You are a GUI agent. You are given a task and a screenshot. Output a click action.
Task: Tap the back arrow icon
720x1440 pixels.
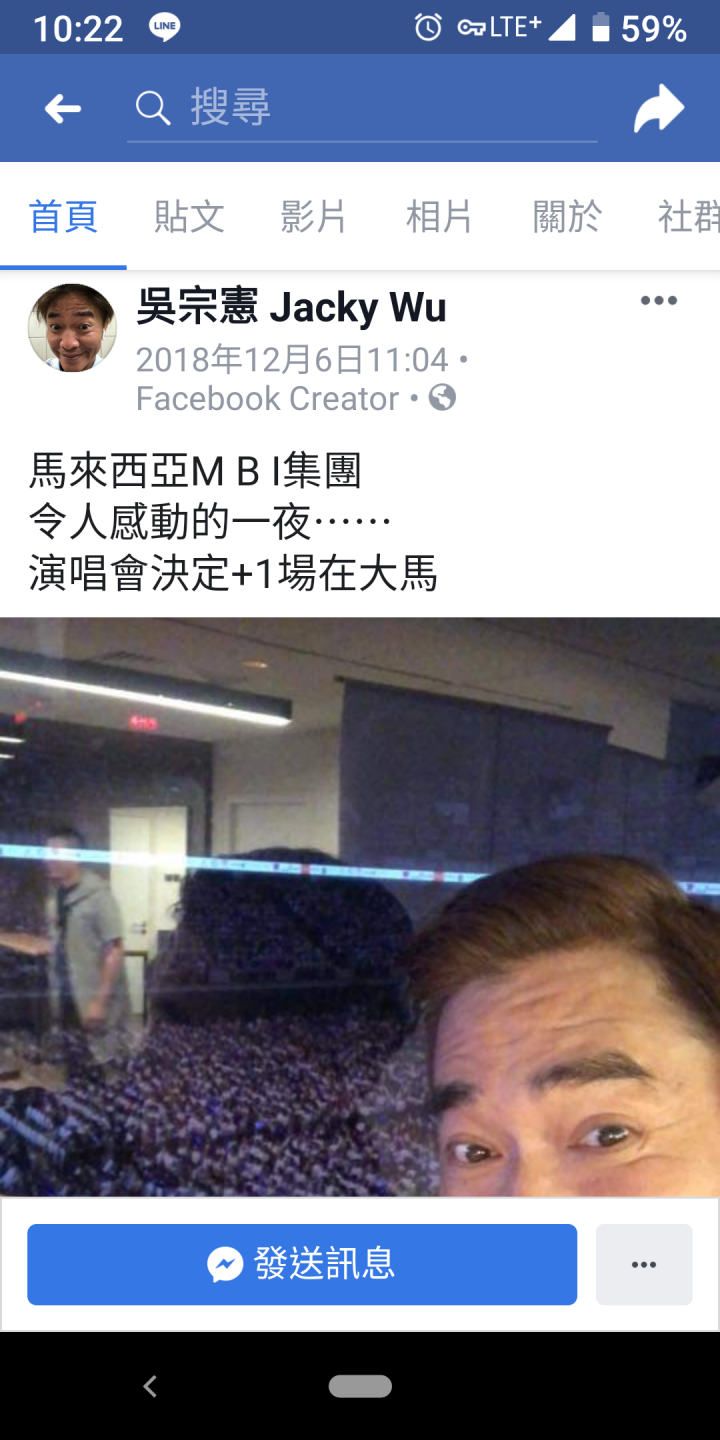tap(63, 109)
